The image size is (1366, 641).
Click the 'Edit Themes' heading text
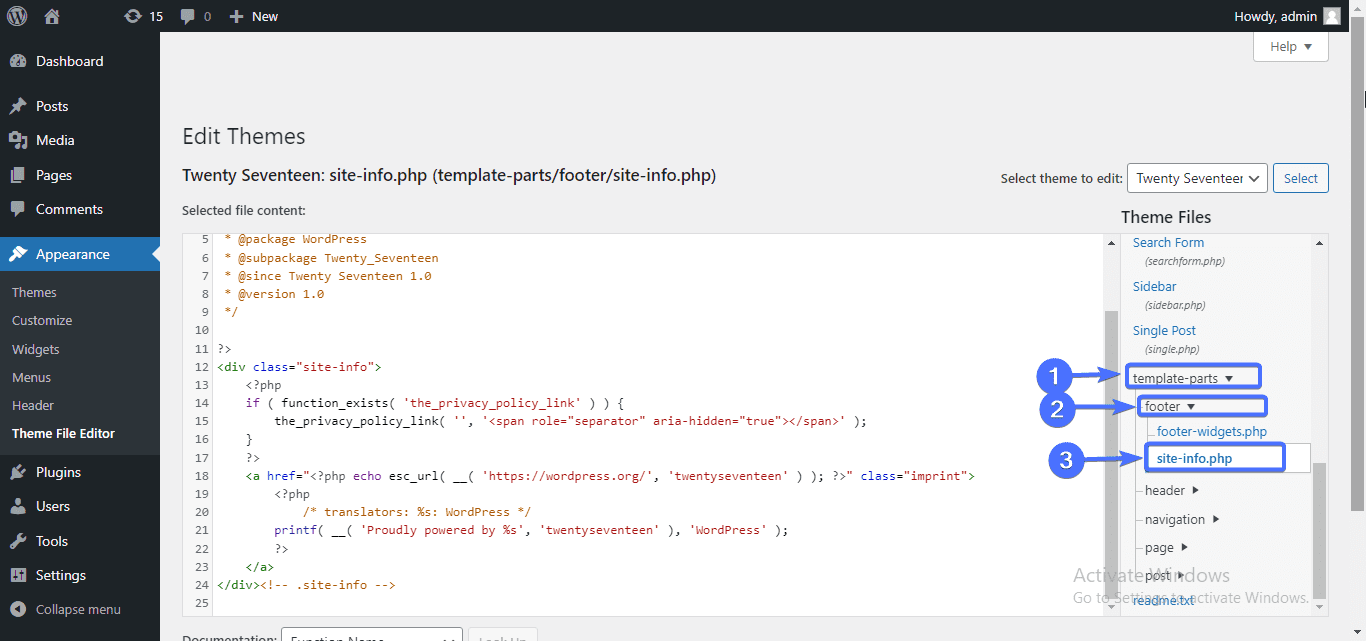coord(244,137)
